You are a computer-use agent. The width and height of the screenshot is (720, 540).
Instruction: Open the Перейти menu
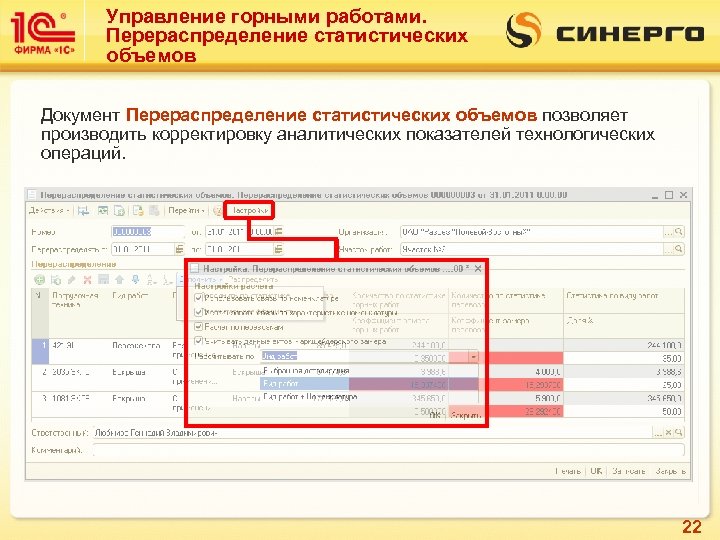tap(186, 211)
